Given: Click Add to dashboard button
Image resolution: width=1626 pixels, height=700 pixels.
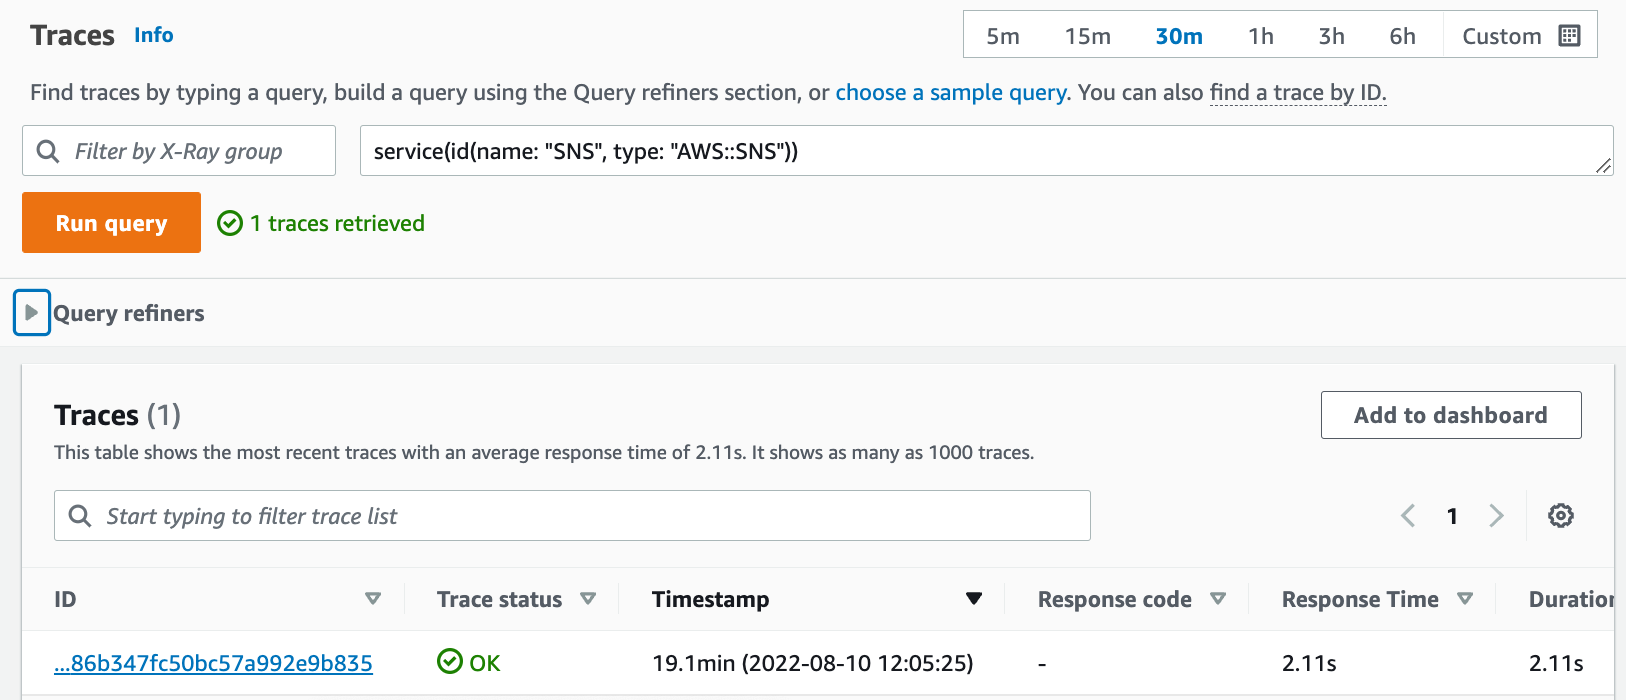Looking at the screenshot, I should coord(1450,415).
